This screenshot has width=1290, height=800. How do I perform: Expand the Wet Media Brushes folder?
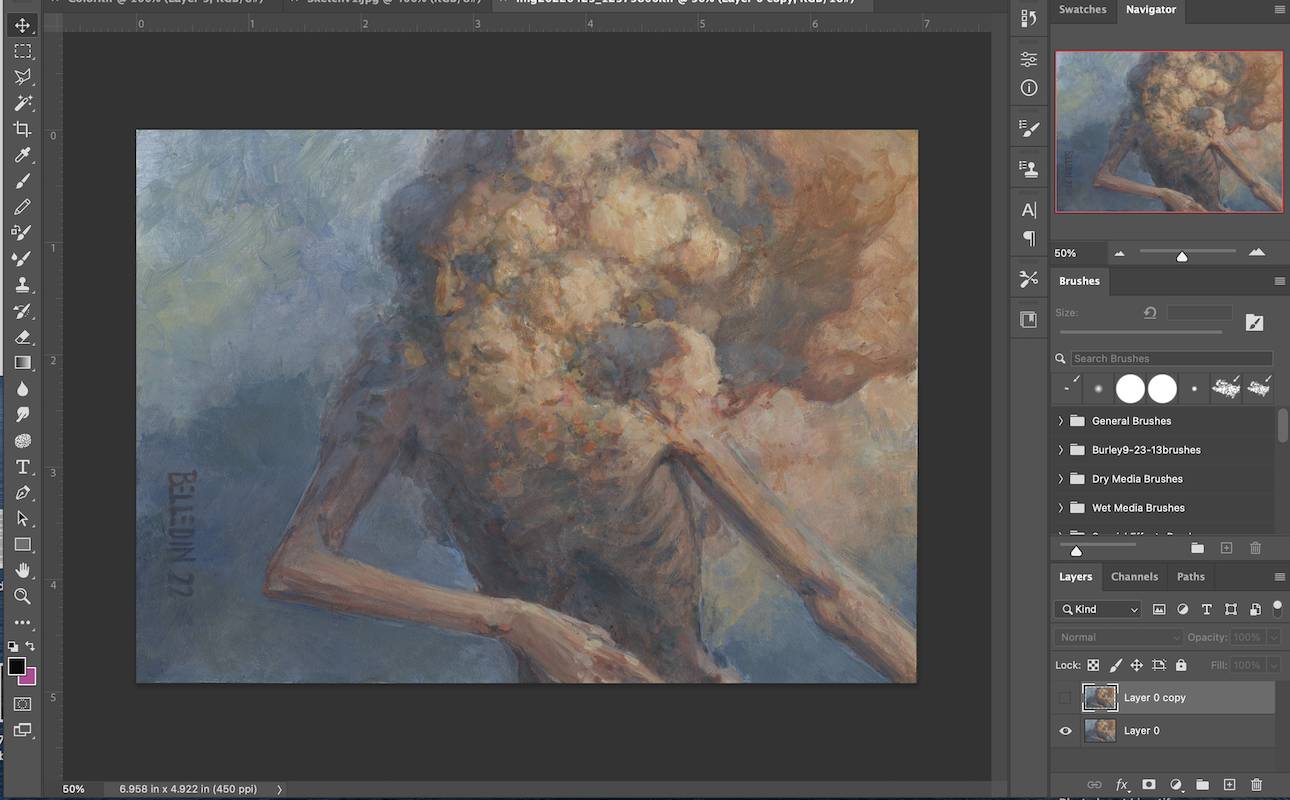pos(1061,508)
